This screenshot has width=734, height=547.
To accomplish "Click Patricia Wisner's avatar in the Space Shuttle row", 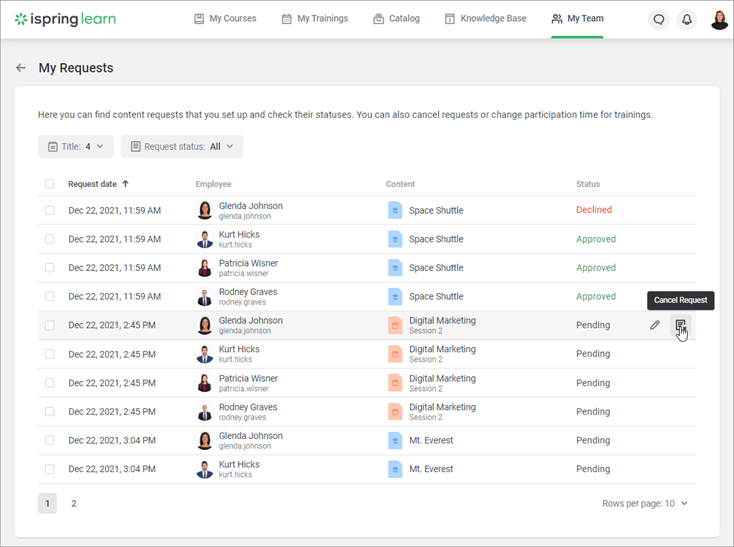I will 205,268.
